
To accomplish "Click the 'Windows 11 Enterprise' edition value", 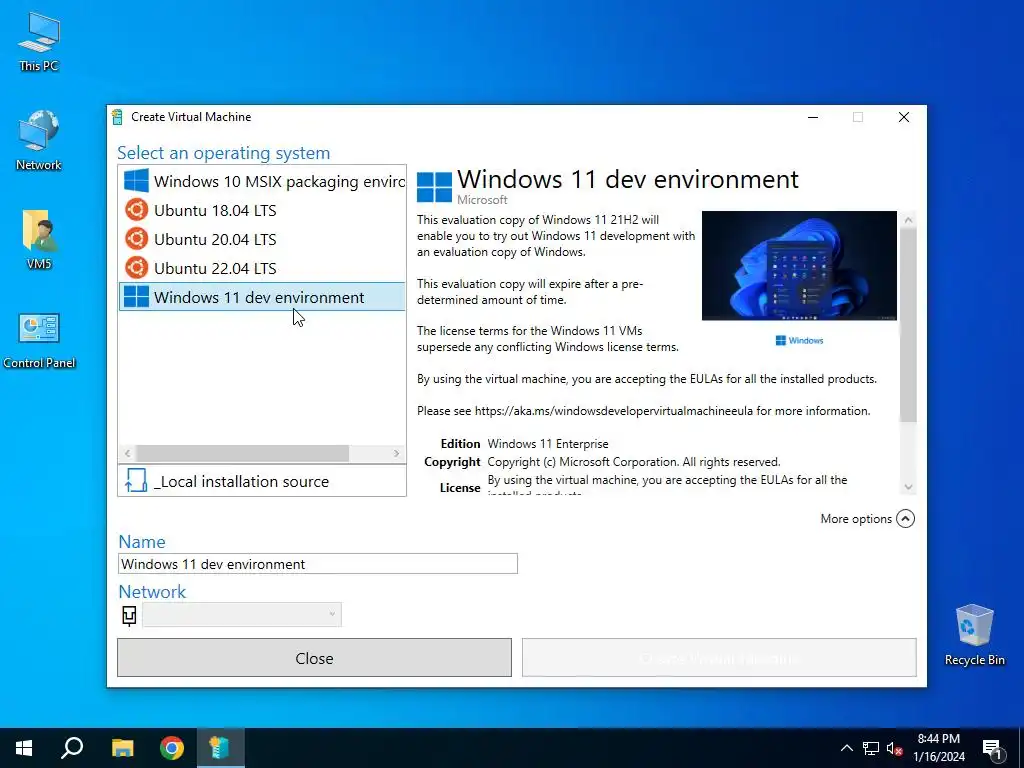I will 548,443.
